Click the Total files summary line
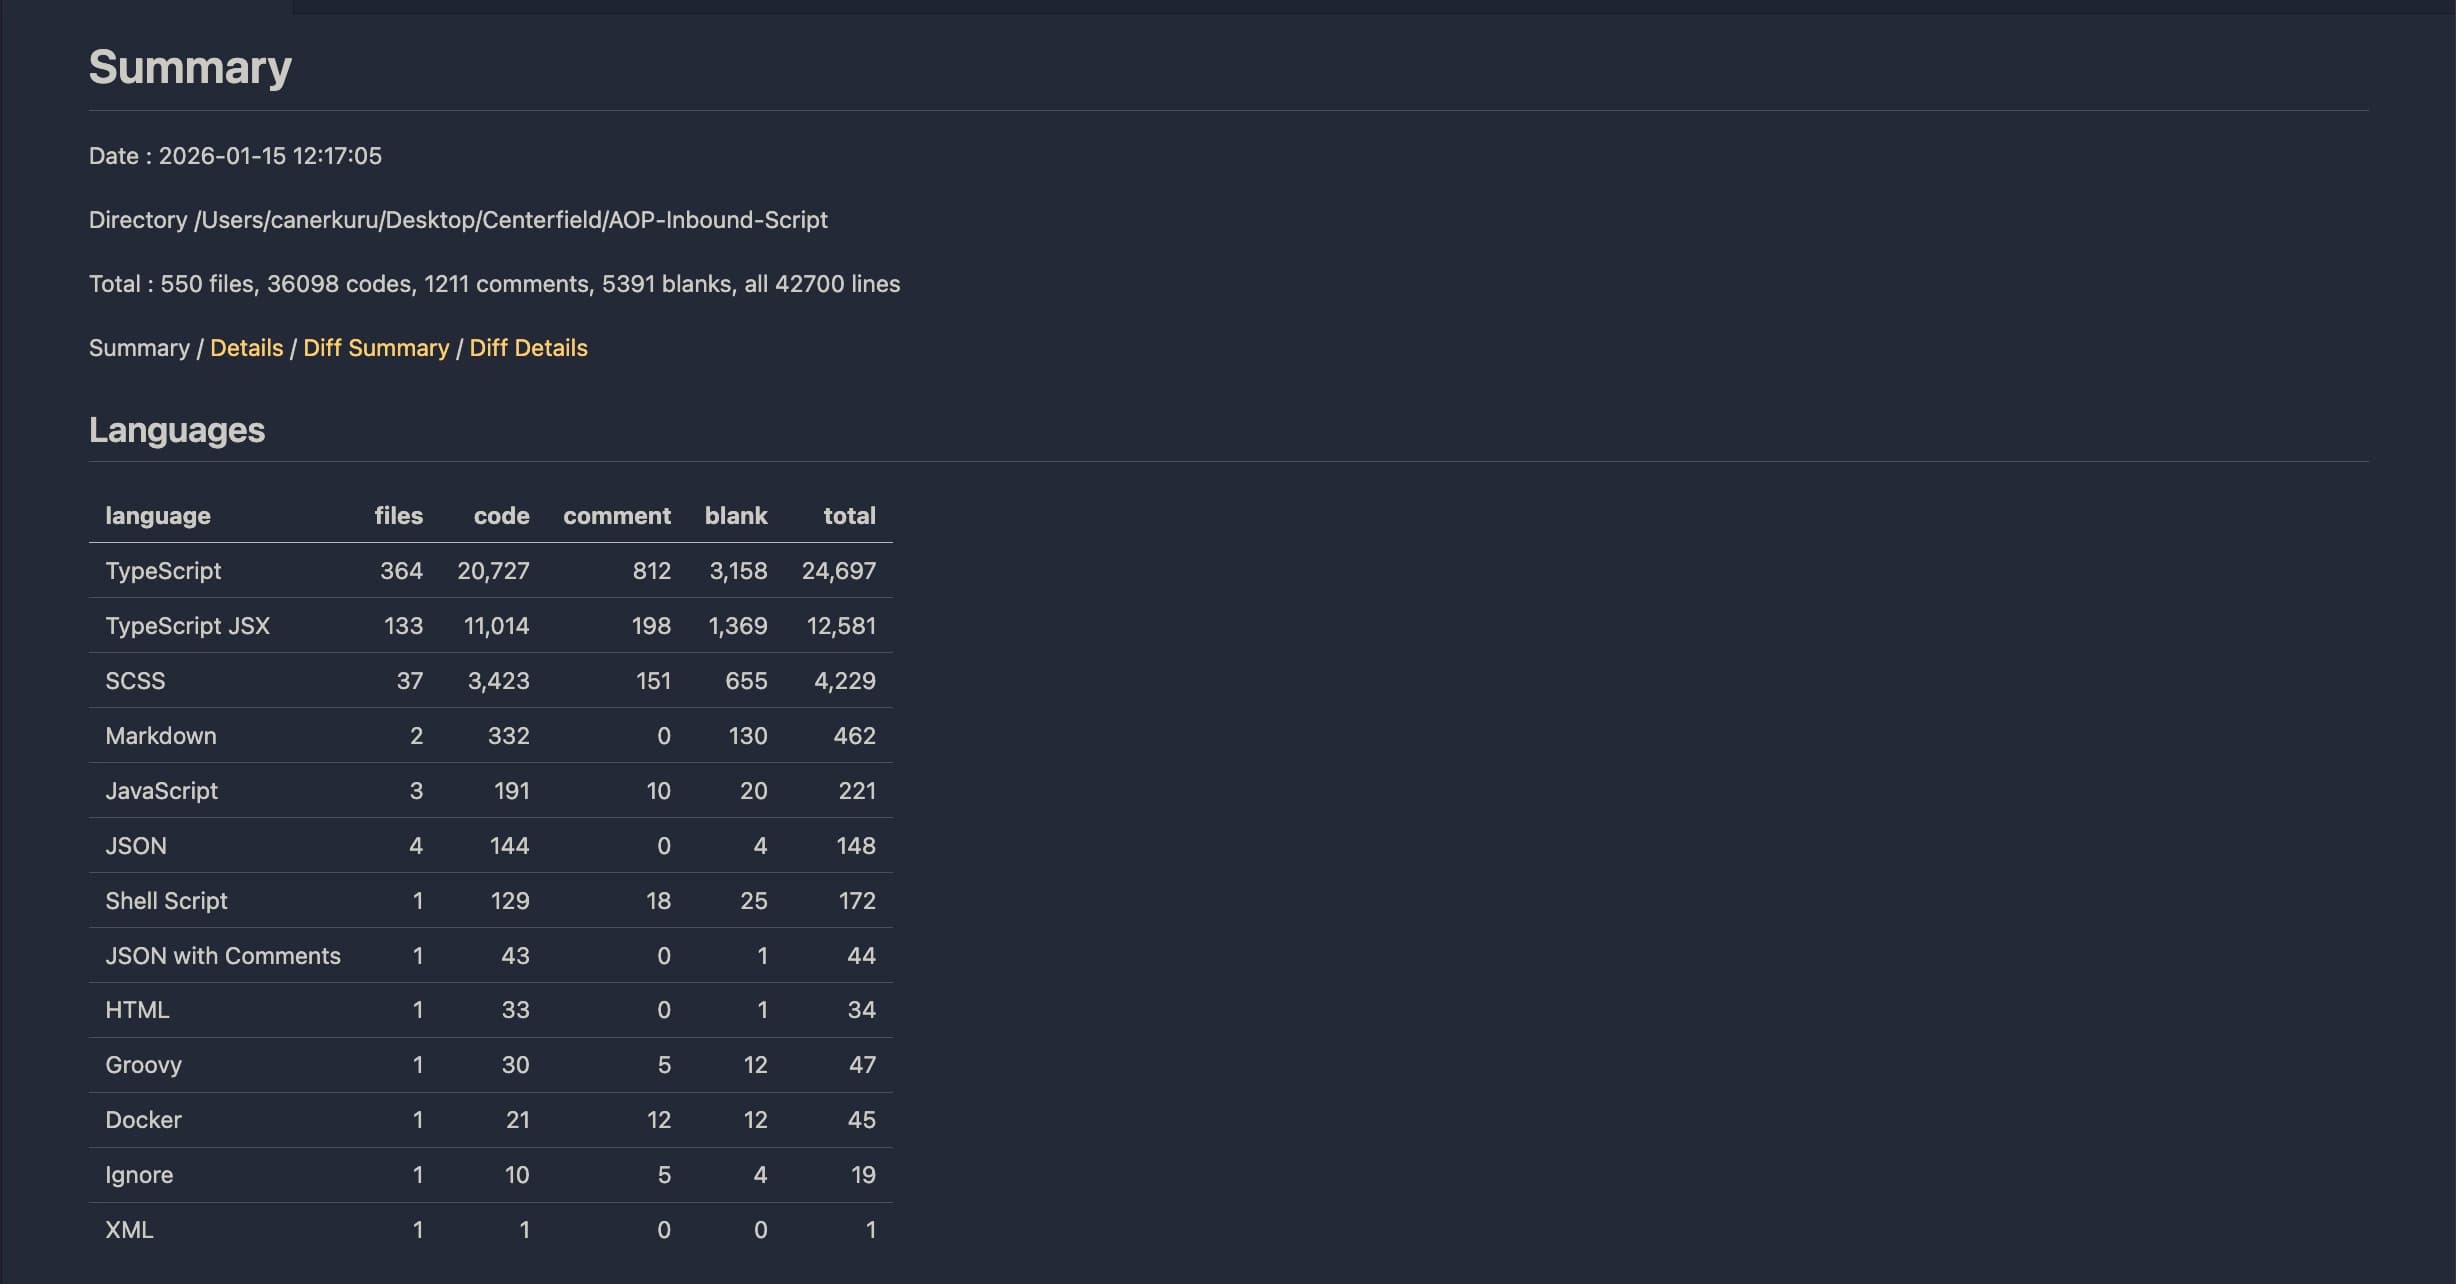Viewport: 2456px width, 1284px height. point(494,284)
